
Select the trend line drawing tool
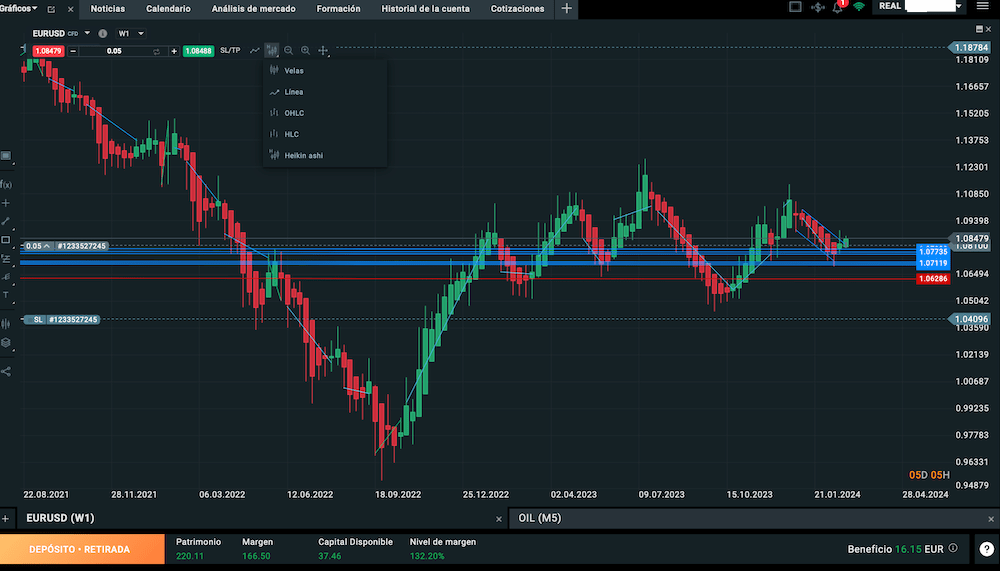pyautogui.click(x=6, y=221)
